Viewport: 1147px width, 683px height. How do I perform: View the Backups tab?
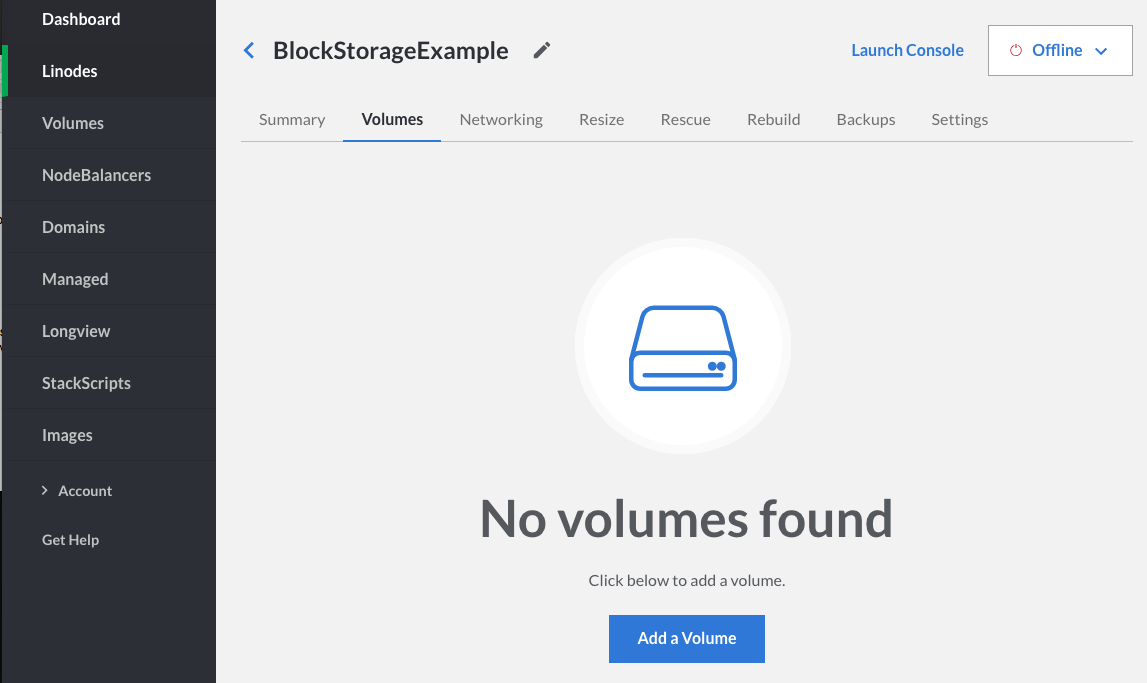click(x=866, y=120)
